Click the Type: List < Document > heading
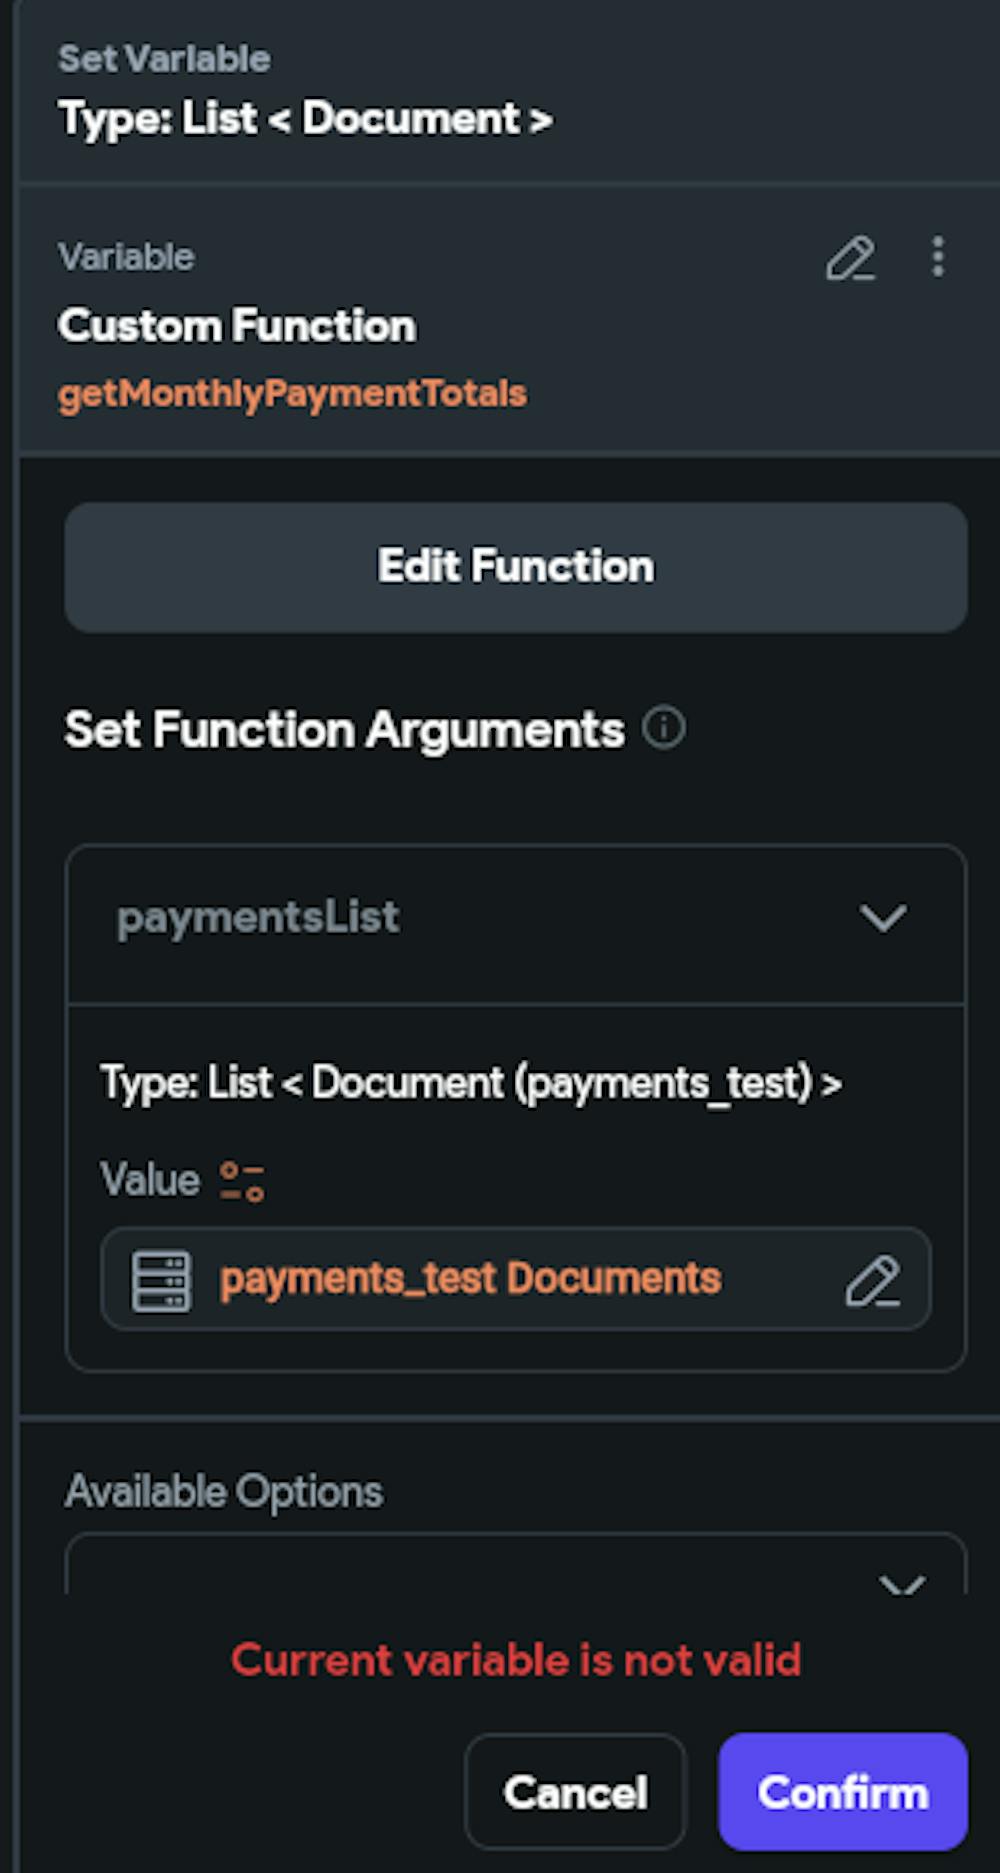 coord(305,119)
